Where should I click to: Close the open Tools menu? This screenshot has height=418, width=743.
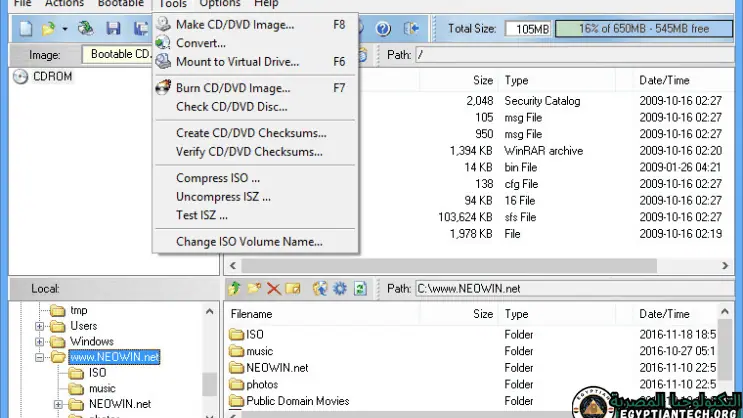(172, 4)
